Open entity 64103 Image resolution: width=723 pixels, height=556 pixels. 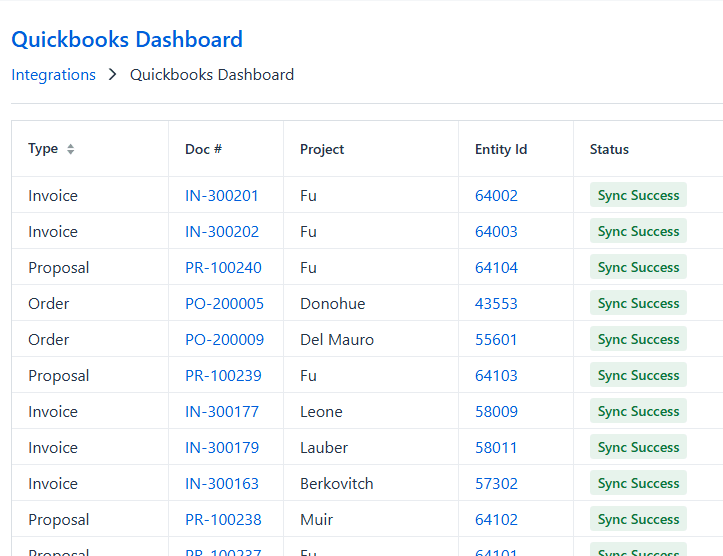click(496, 375)
